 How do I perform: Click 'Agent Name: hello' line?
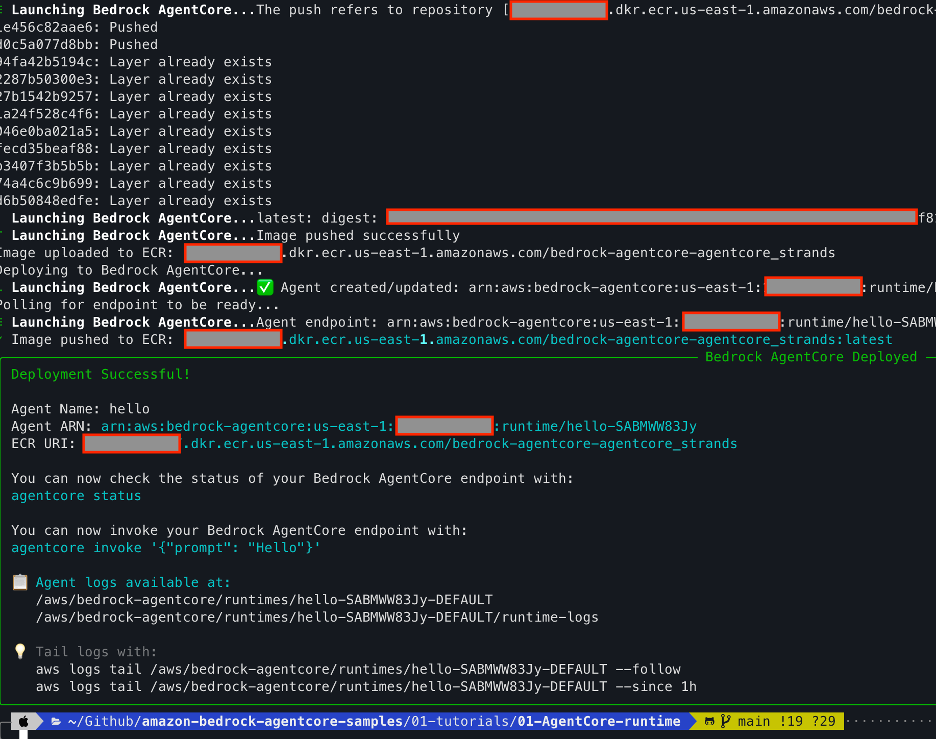tap(81, 409)
